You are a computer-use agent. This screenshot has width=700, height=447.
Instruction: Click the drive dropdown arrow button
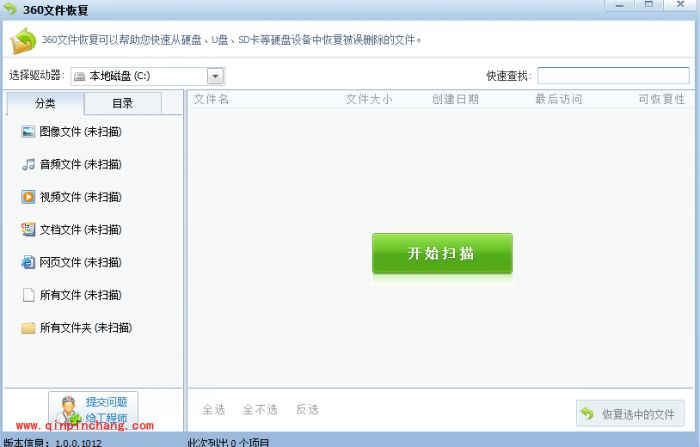point(216,76)
